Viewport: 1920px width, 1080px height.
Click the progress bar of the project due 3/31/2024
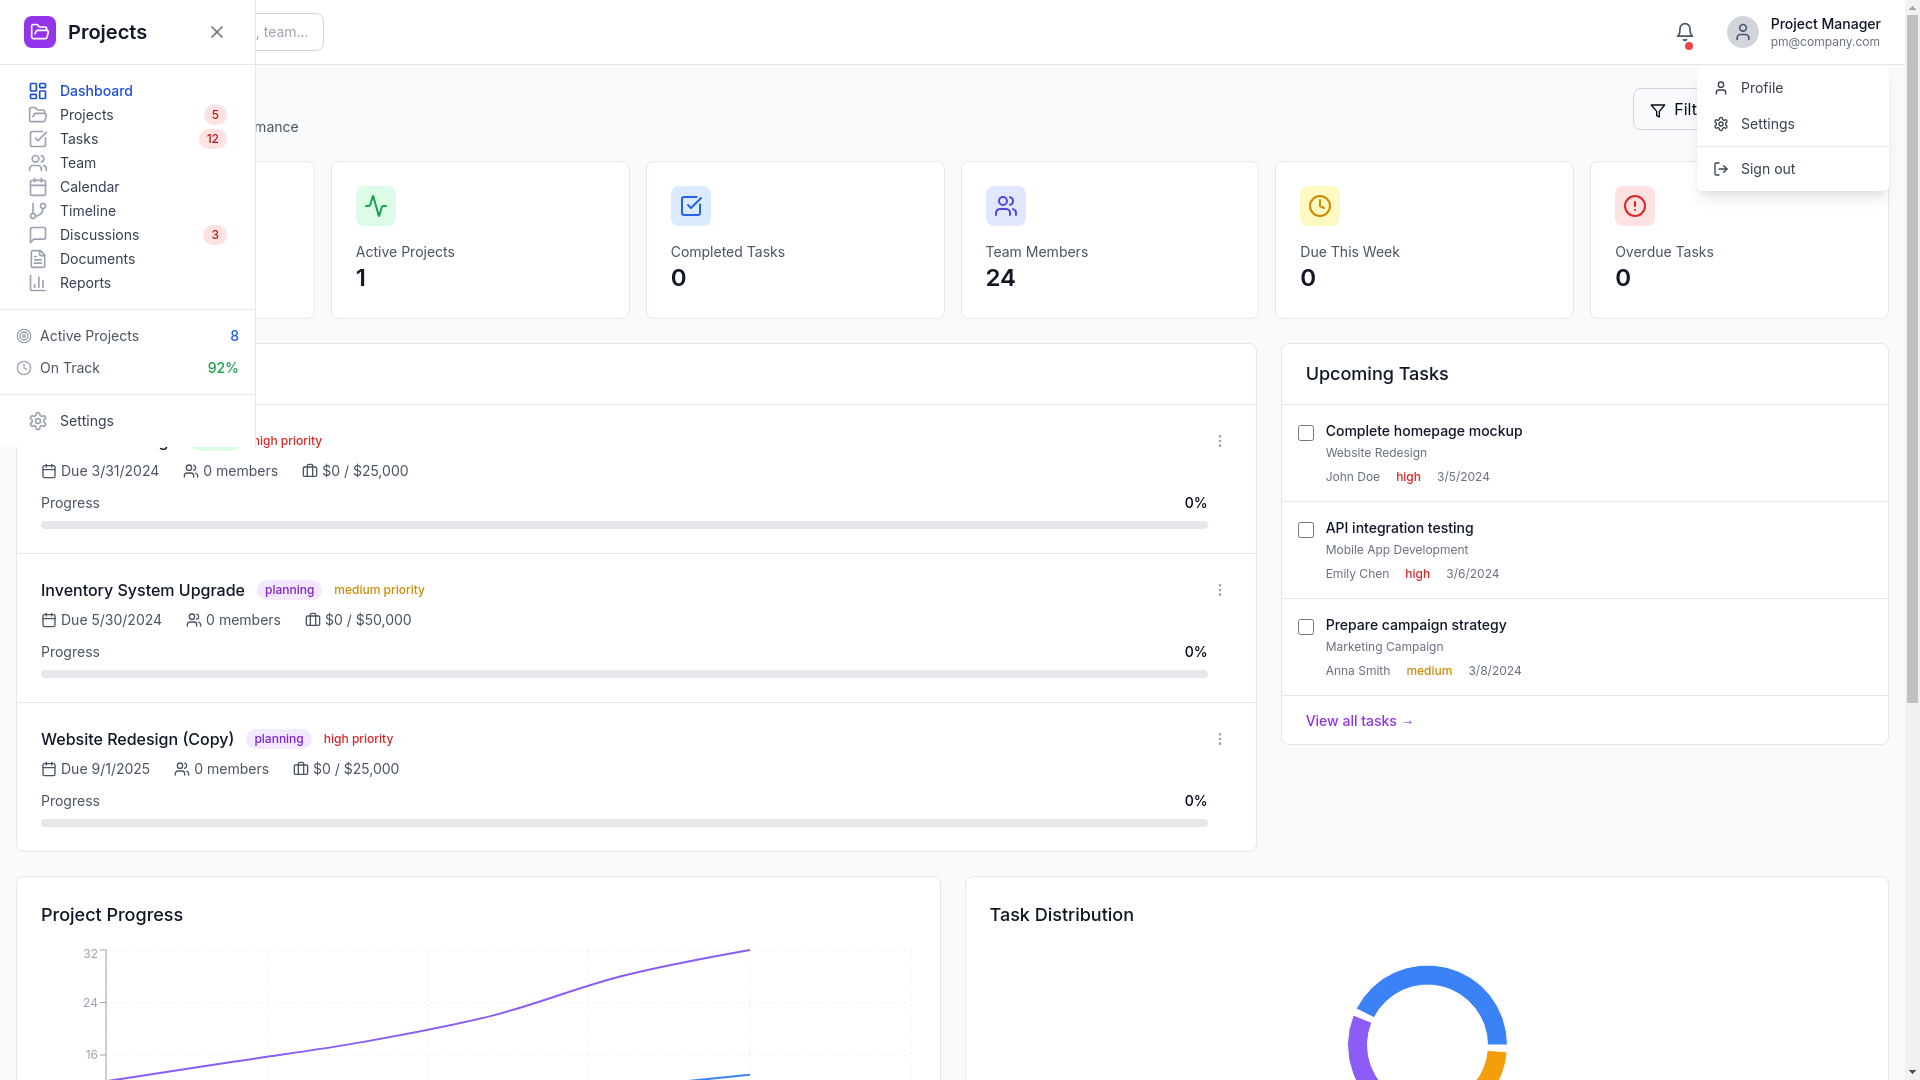coord(624,525)
